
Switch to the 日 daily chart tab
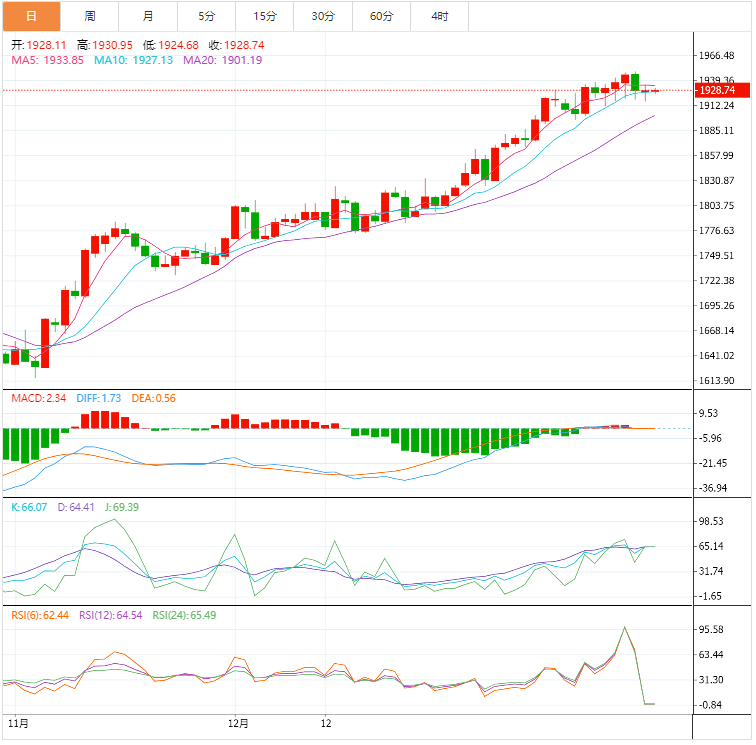coord(31,16)
